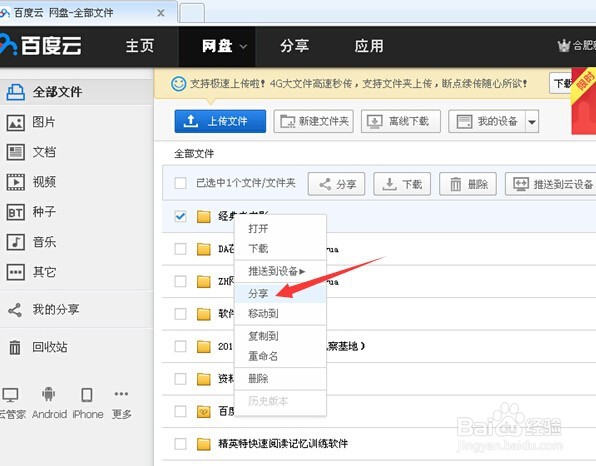This screenshot has height=466, width=596.
Task: Check the 软件 folder checkbox
Action: pos(180,314)
